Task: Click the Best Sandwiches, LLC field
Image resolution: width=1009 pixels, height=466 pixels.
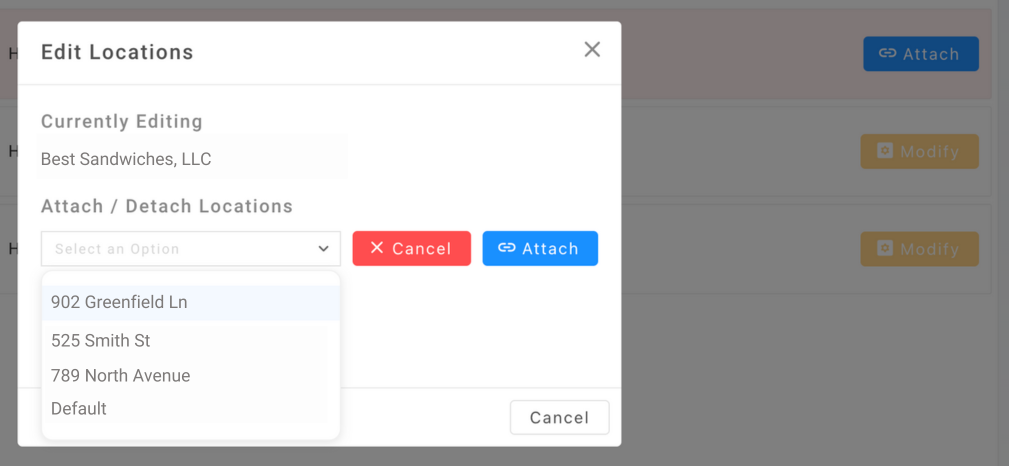Action: click(x=192, y=159)
